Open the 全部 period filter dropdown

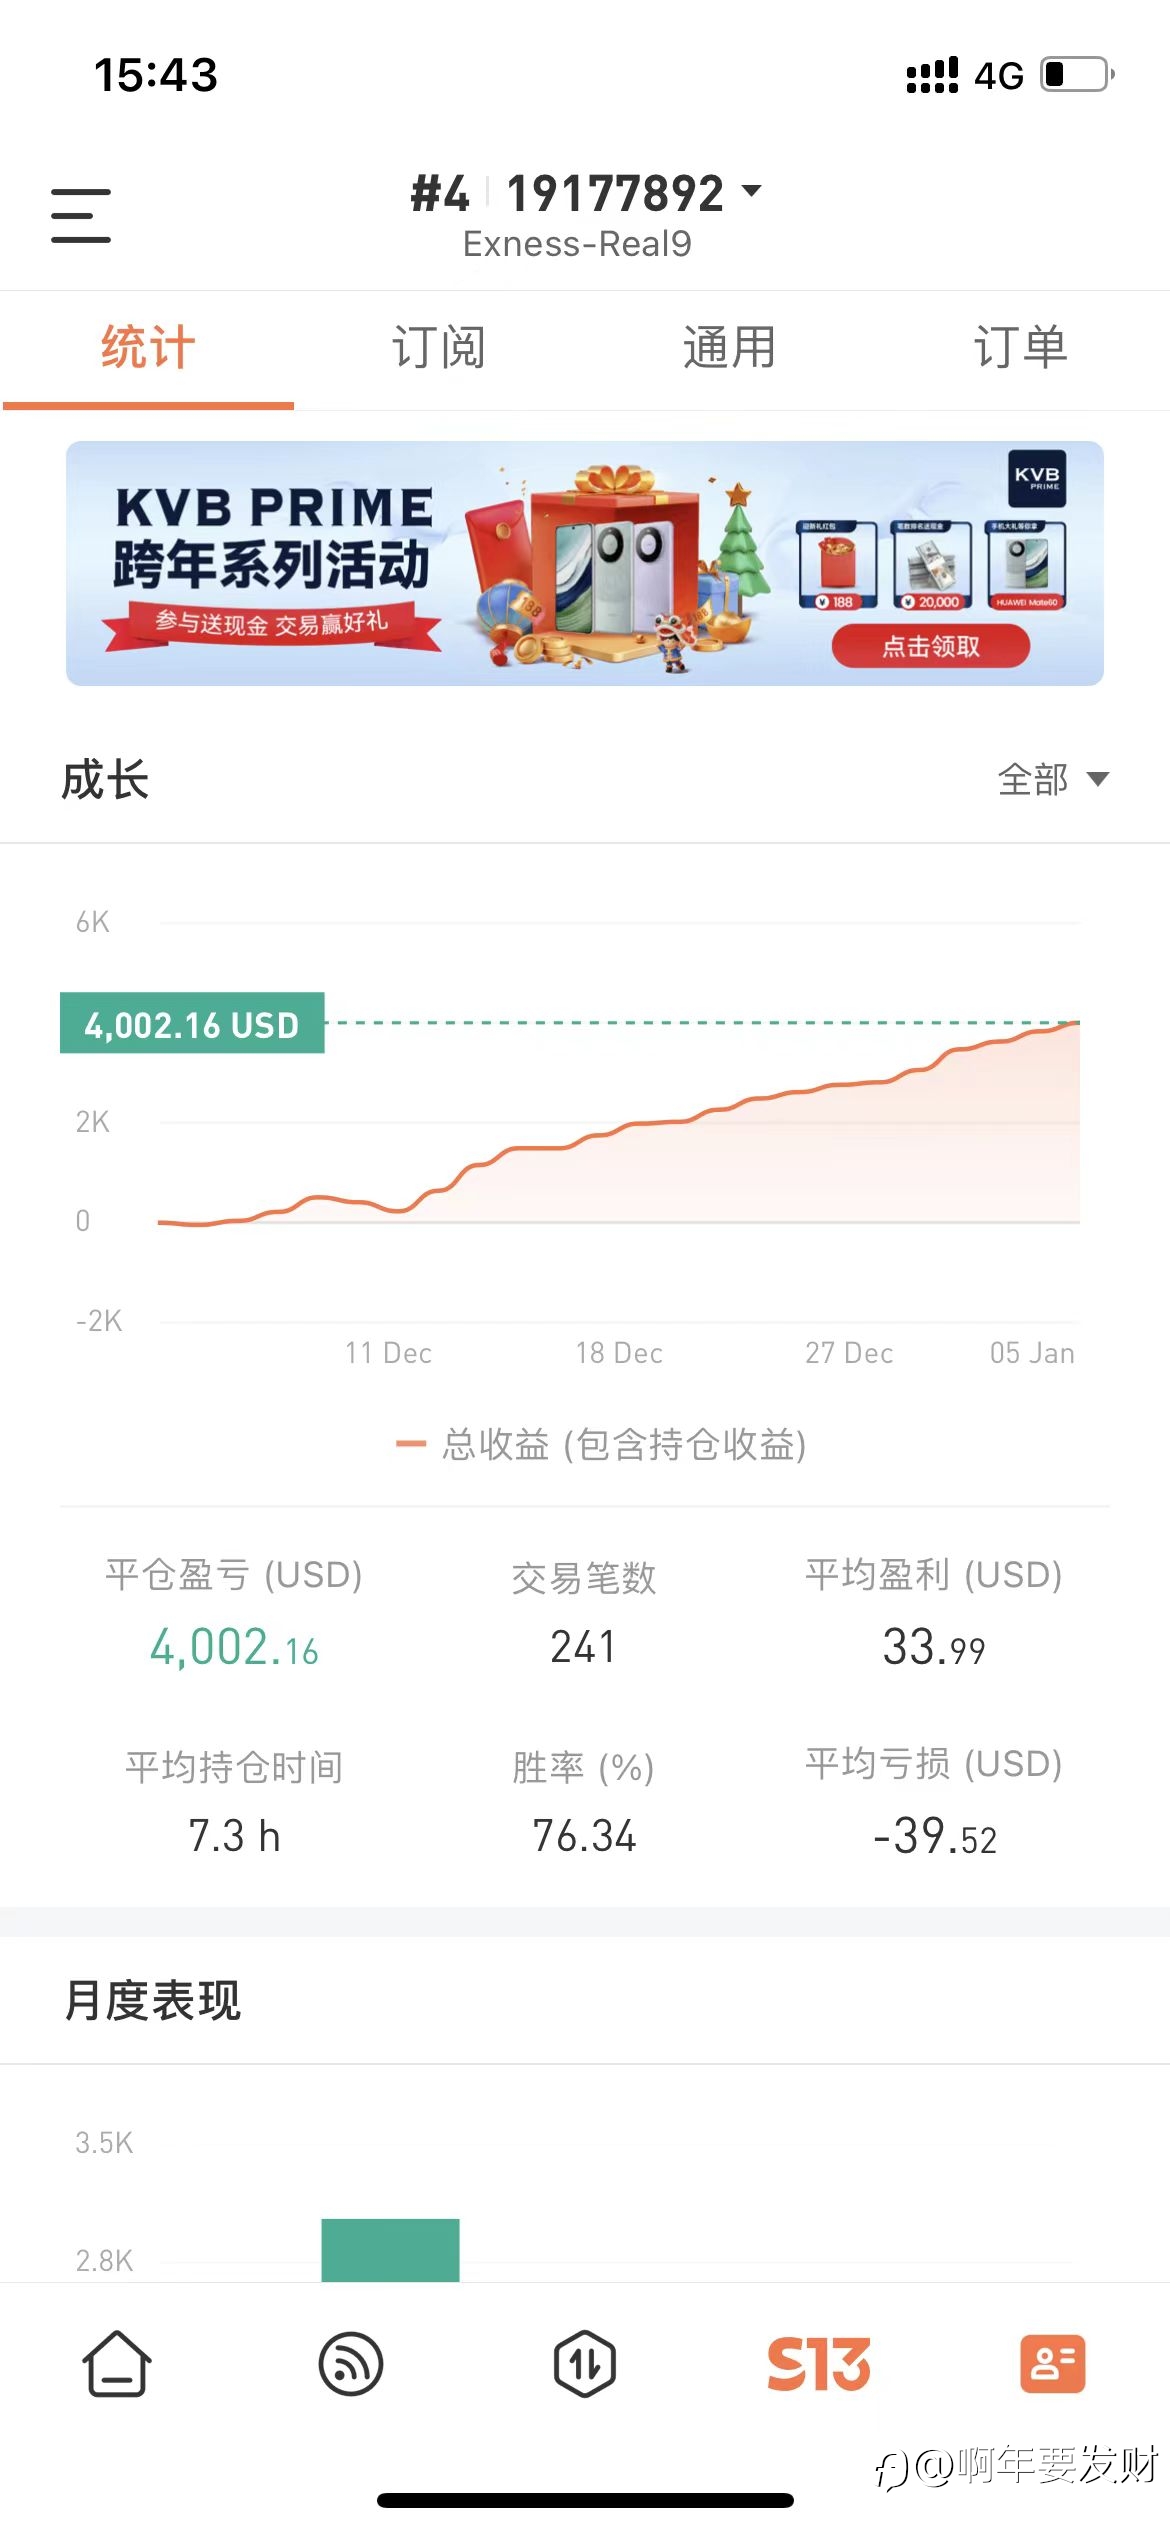1053,779
